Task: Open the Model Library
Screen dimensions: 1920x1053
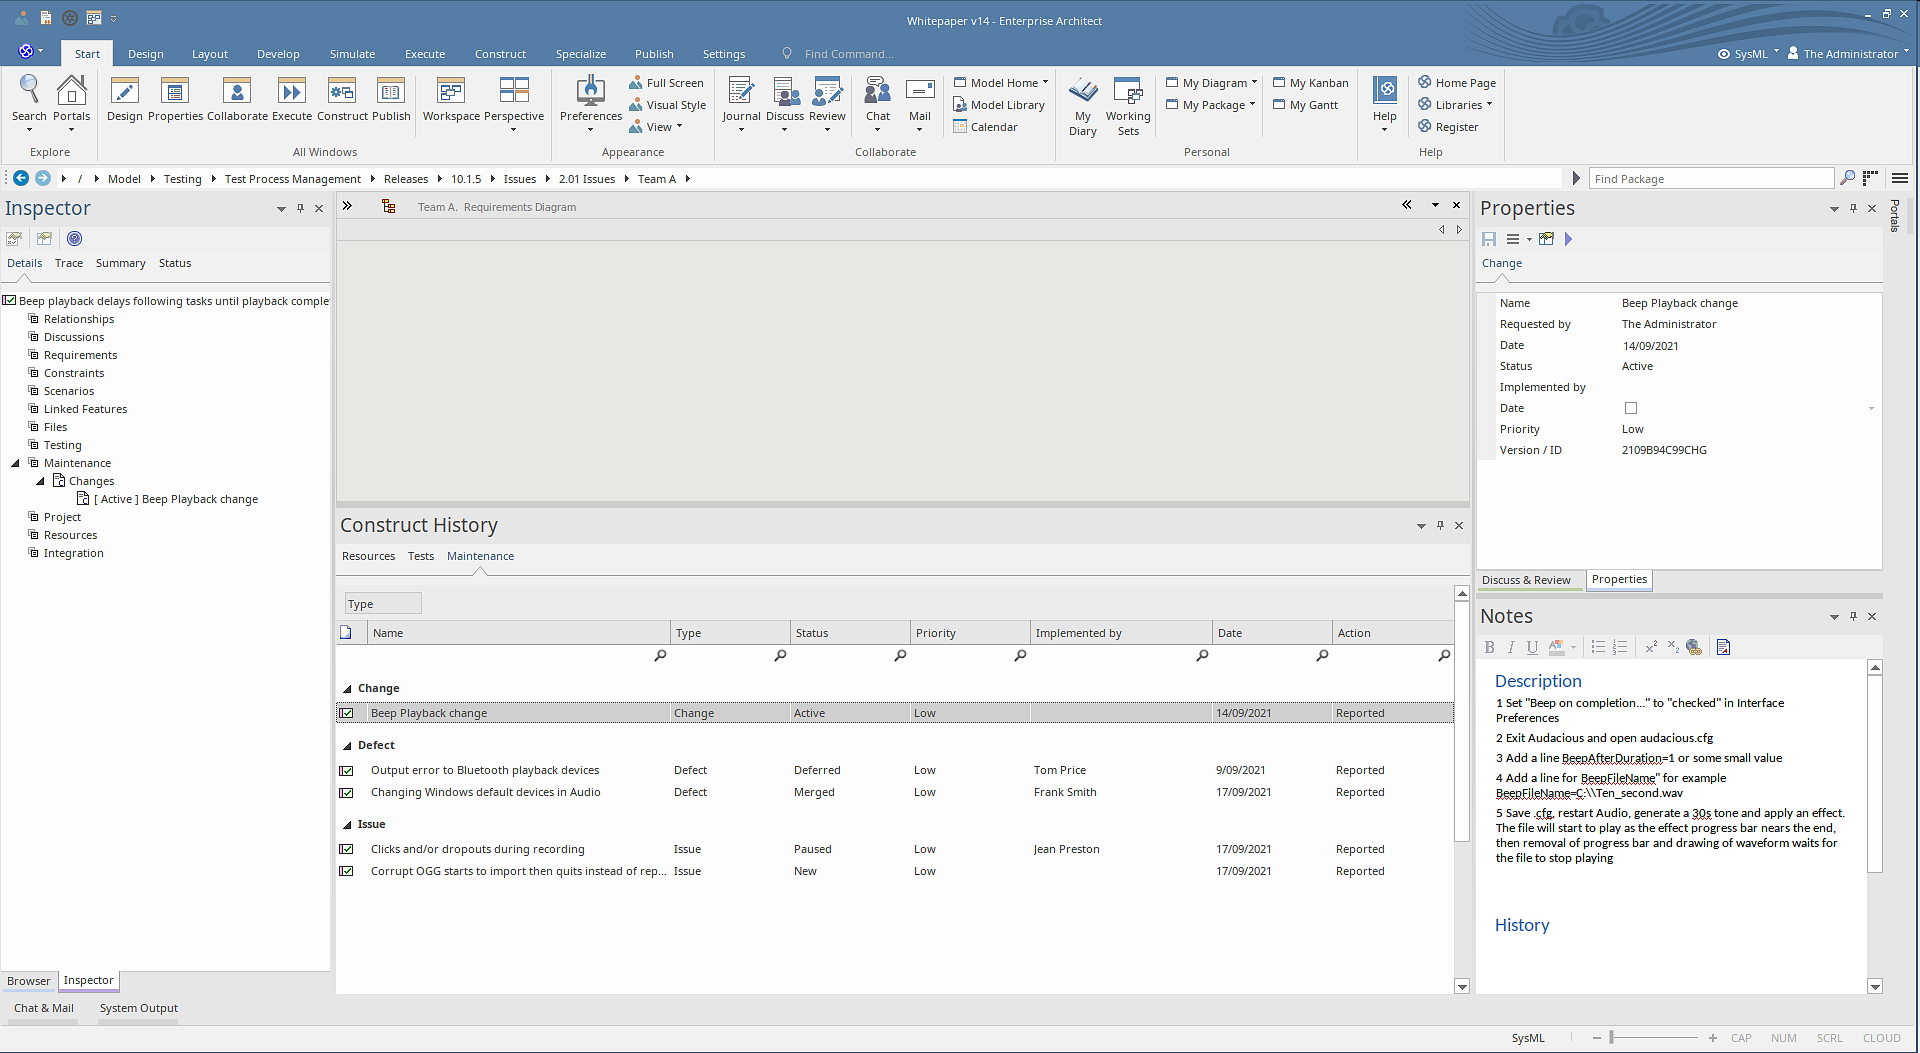Action: pyautogui.click(x=1006, y=105)
